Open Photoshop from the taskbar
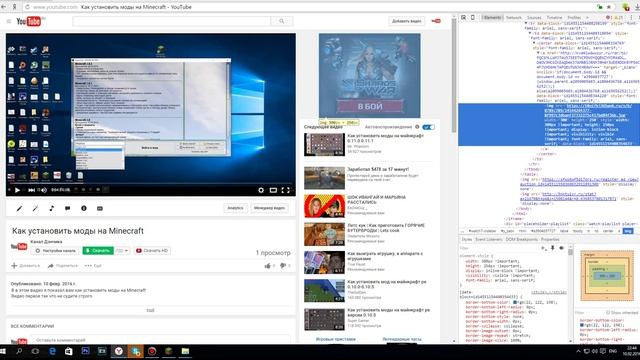The image size is (640, 360). coord(85,351)
